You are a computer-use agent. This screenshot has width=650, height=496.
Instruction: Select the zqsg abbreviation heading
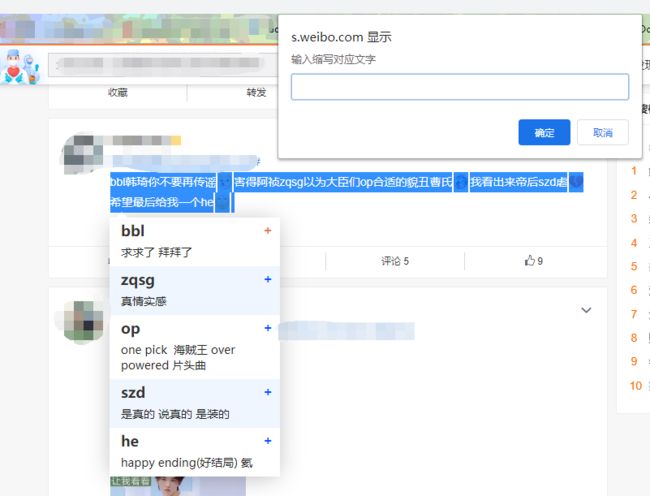click(138, 281)
